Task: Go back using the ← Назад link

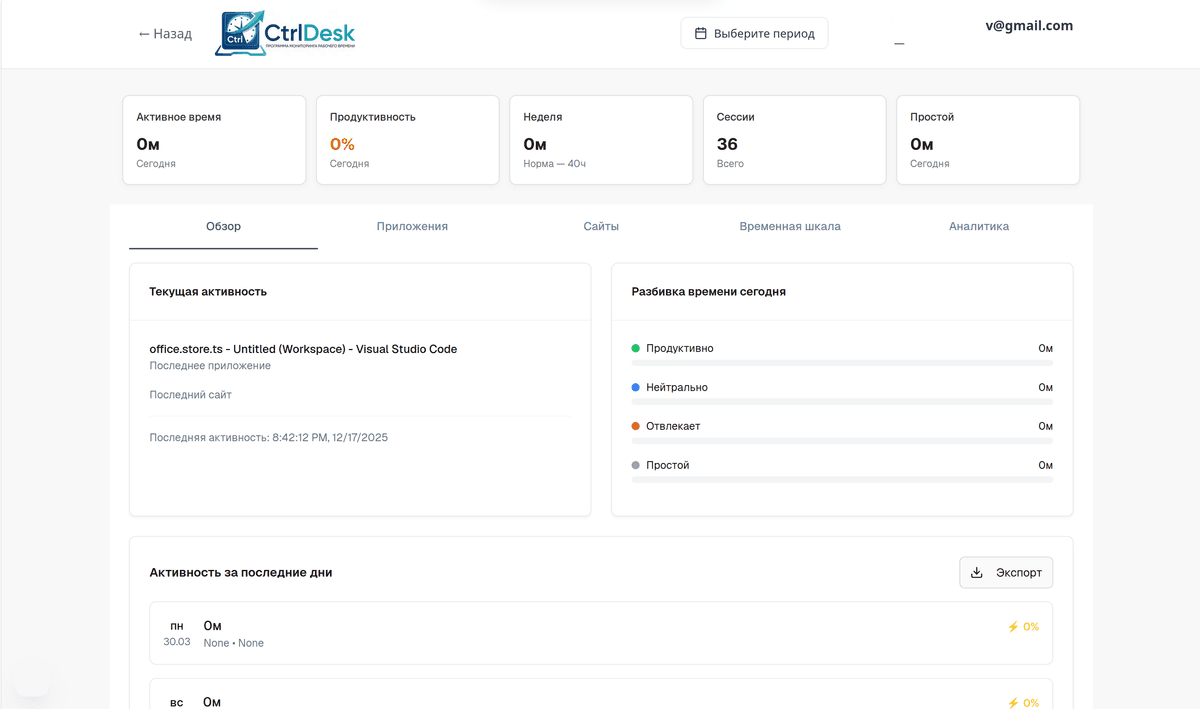Action: point(165,34)
